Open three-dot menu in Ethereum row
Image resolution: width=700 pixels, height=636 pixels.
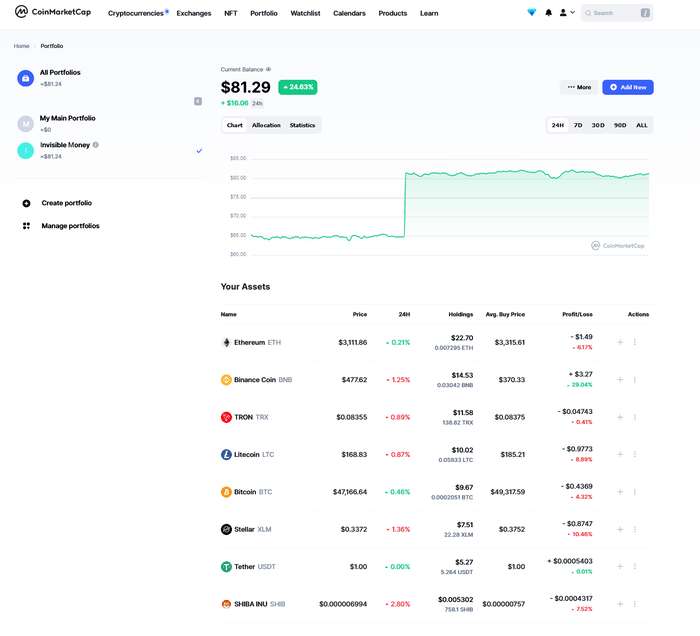(634, 342)
